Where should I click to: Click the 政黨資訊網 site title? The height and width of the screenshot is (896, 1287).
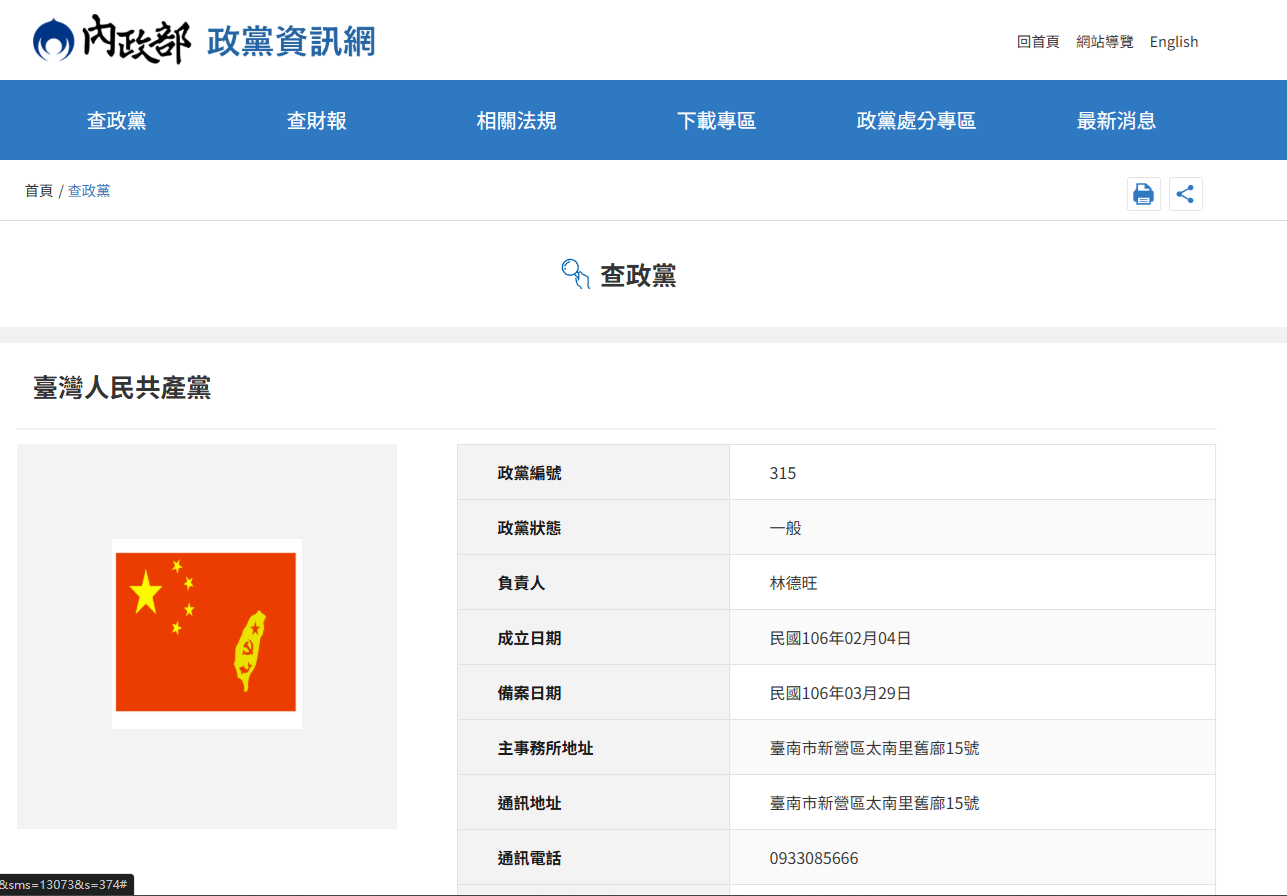pos(291,42)
